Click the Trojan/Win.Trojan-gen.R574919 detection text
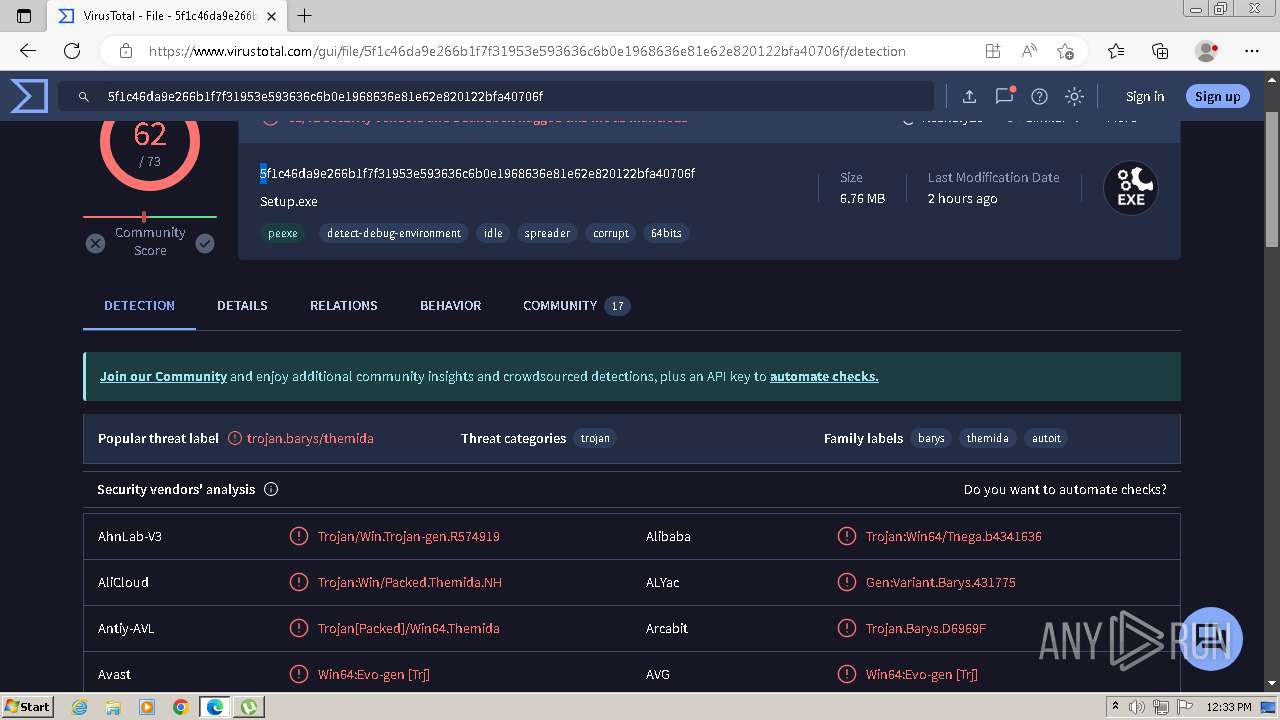 click(409, 536)
